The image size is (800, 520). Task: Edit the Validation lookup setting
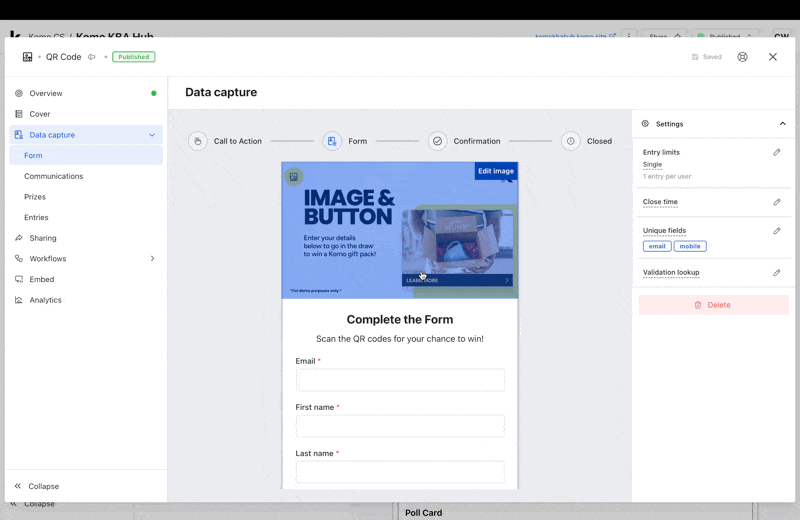pos(777,272)
